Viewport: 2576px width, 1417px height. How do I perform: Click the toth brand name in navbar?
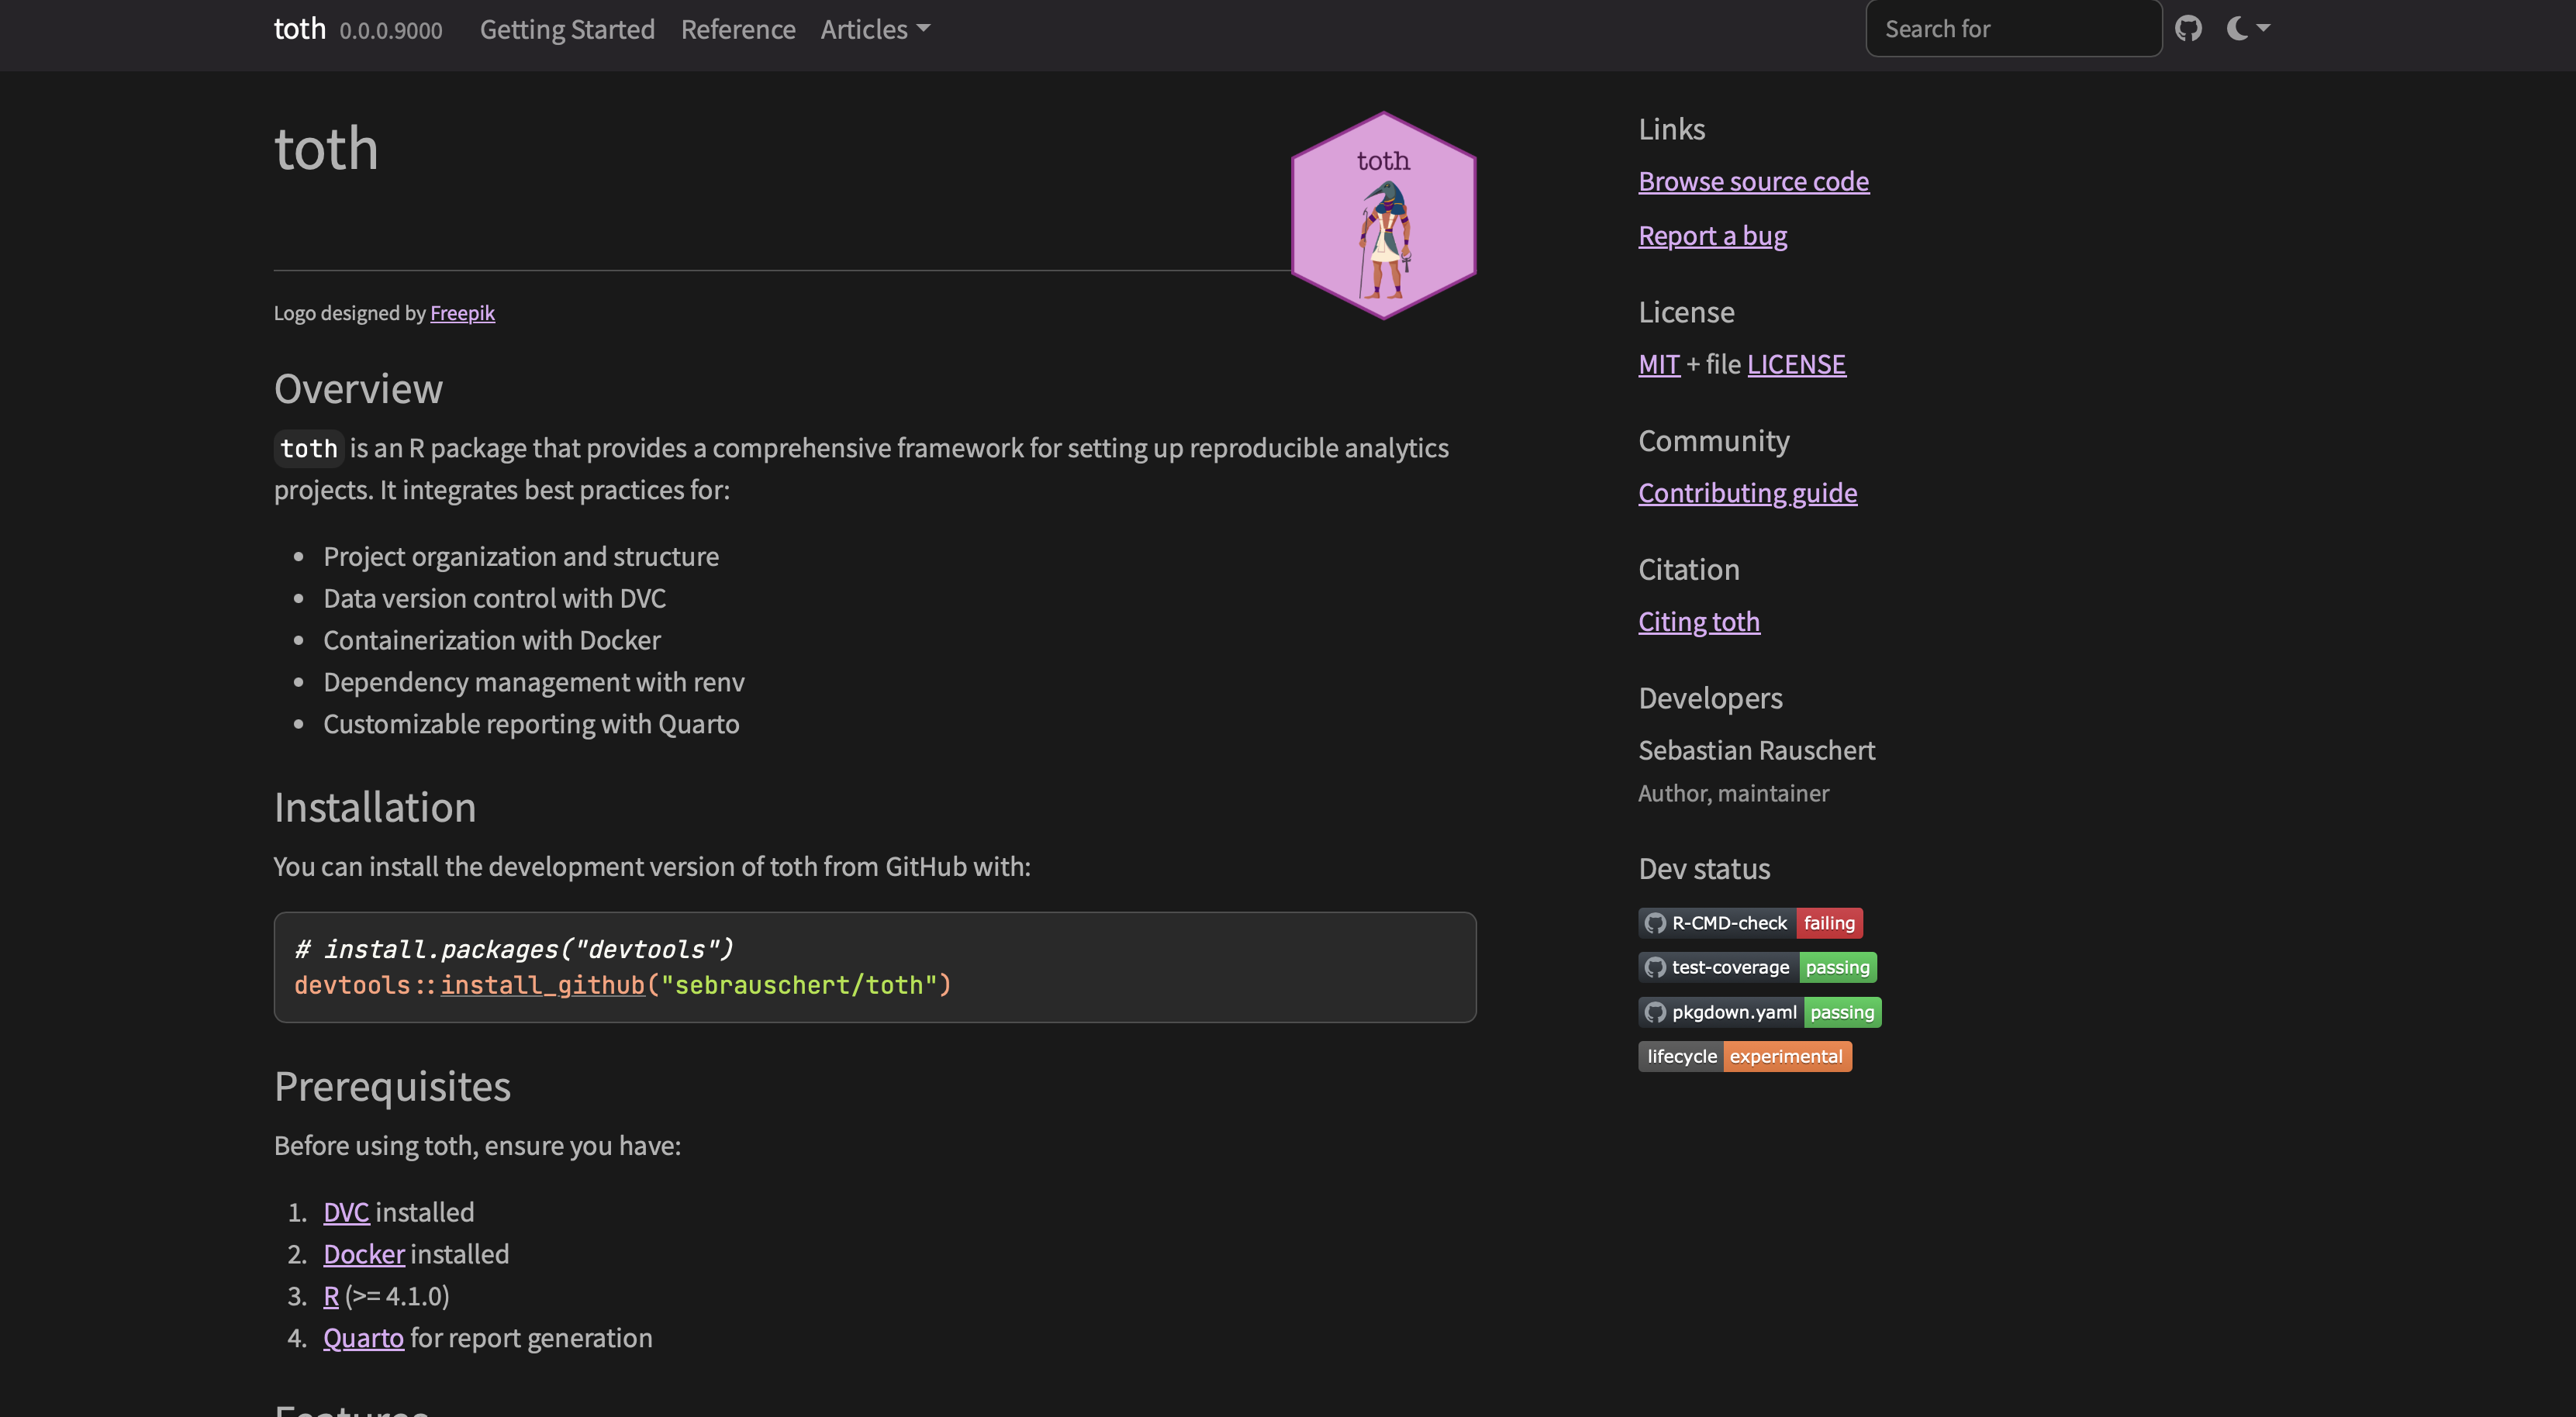(300, 29)
